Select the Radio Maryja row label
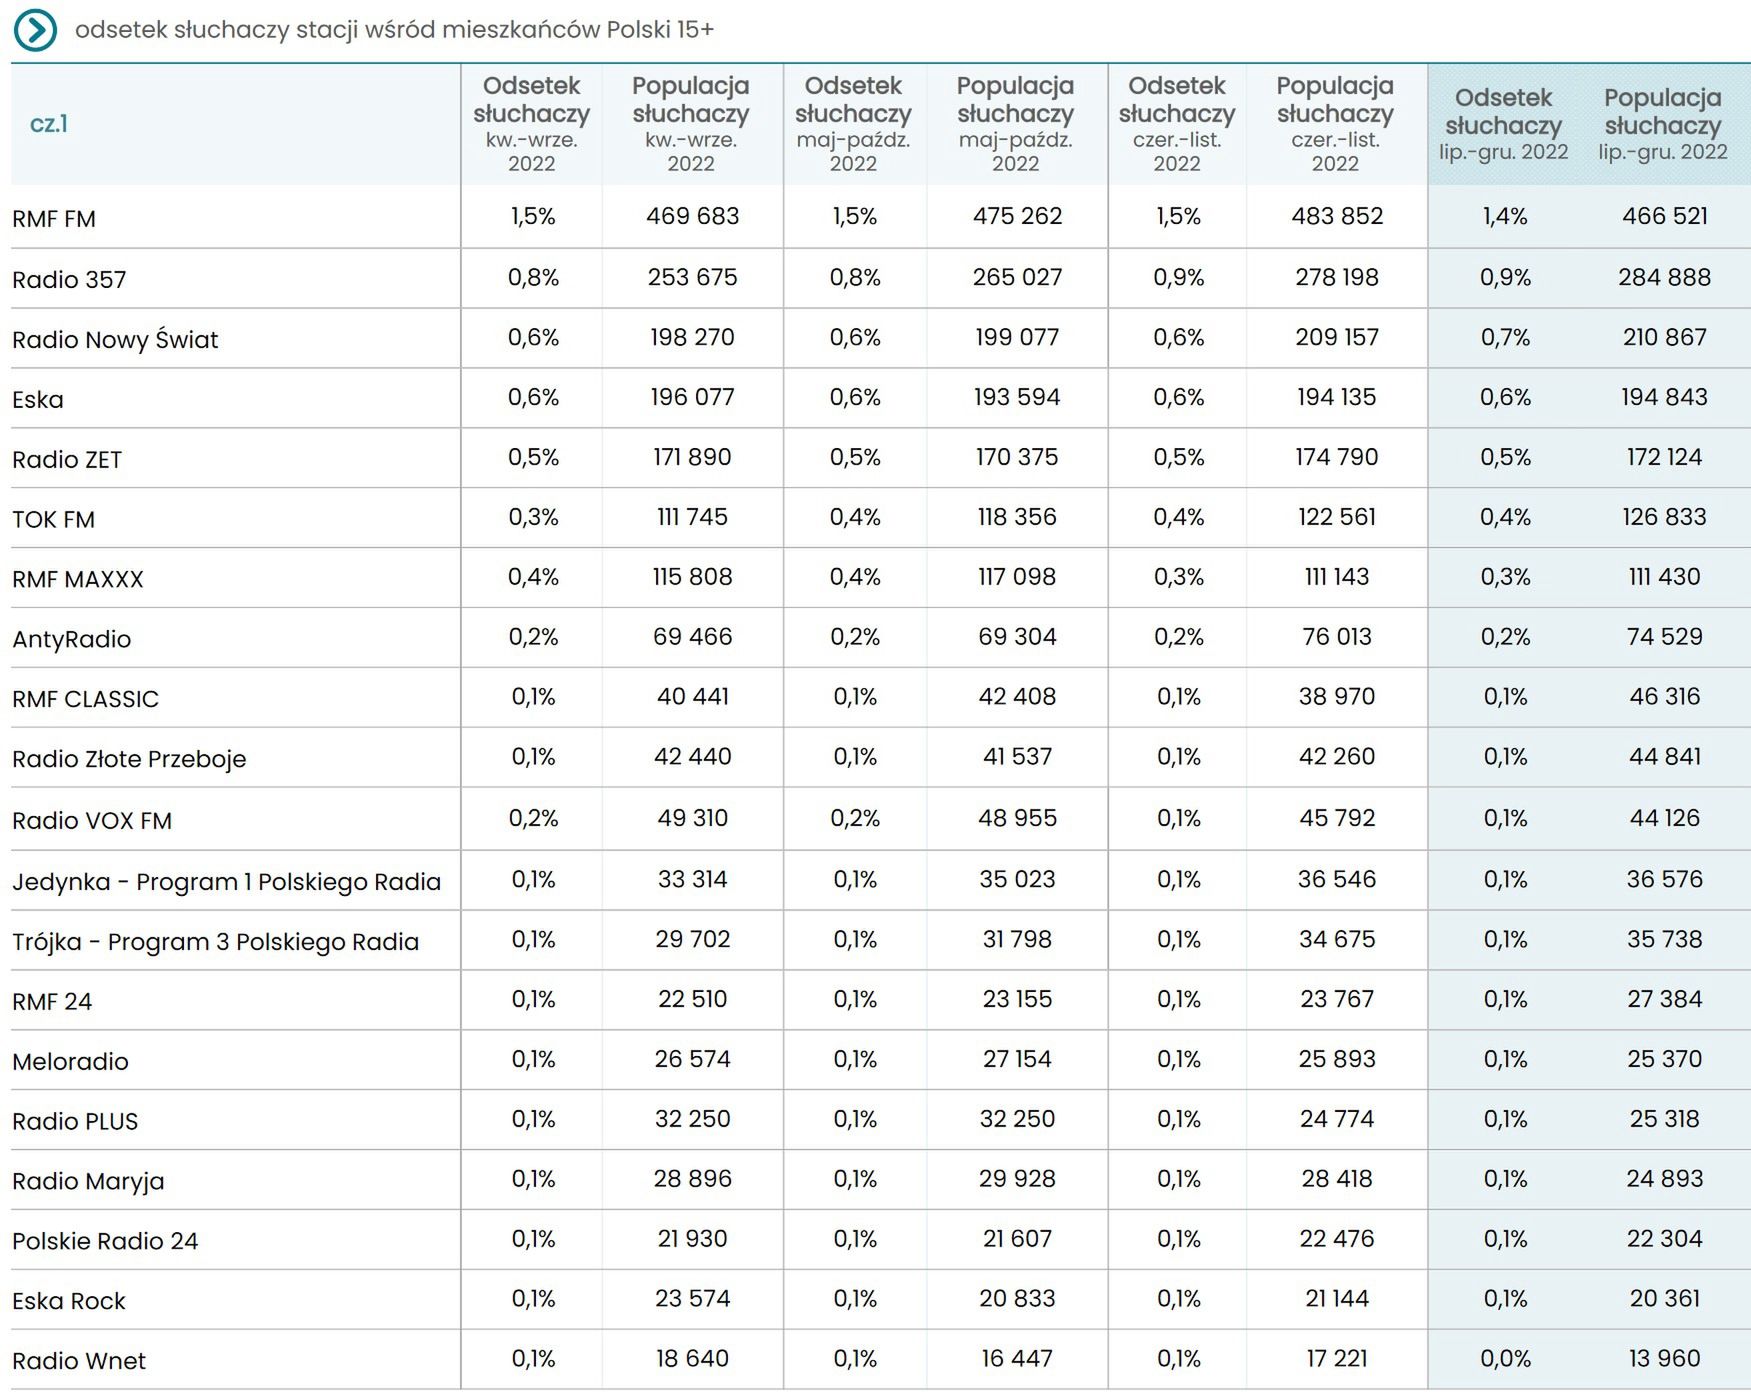The width and height of the screenshot is (1751, 1396). [x=88, y=1182]
